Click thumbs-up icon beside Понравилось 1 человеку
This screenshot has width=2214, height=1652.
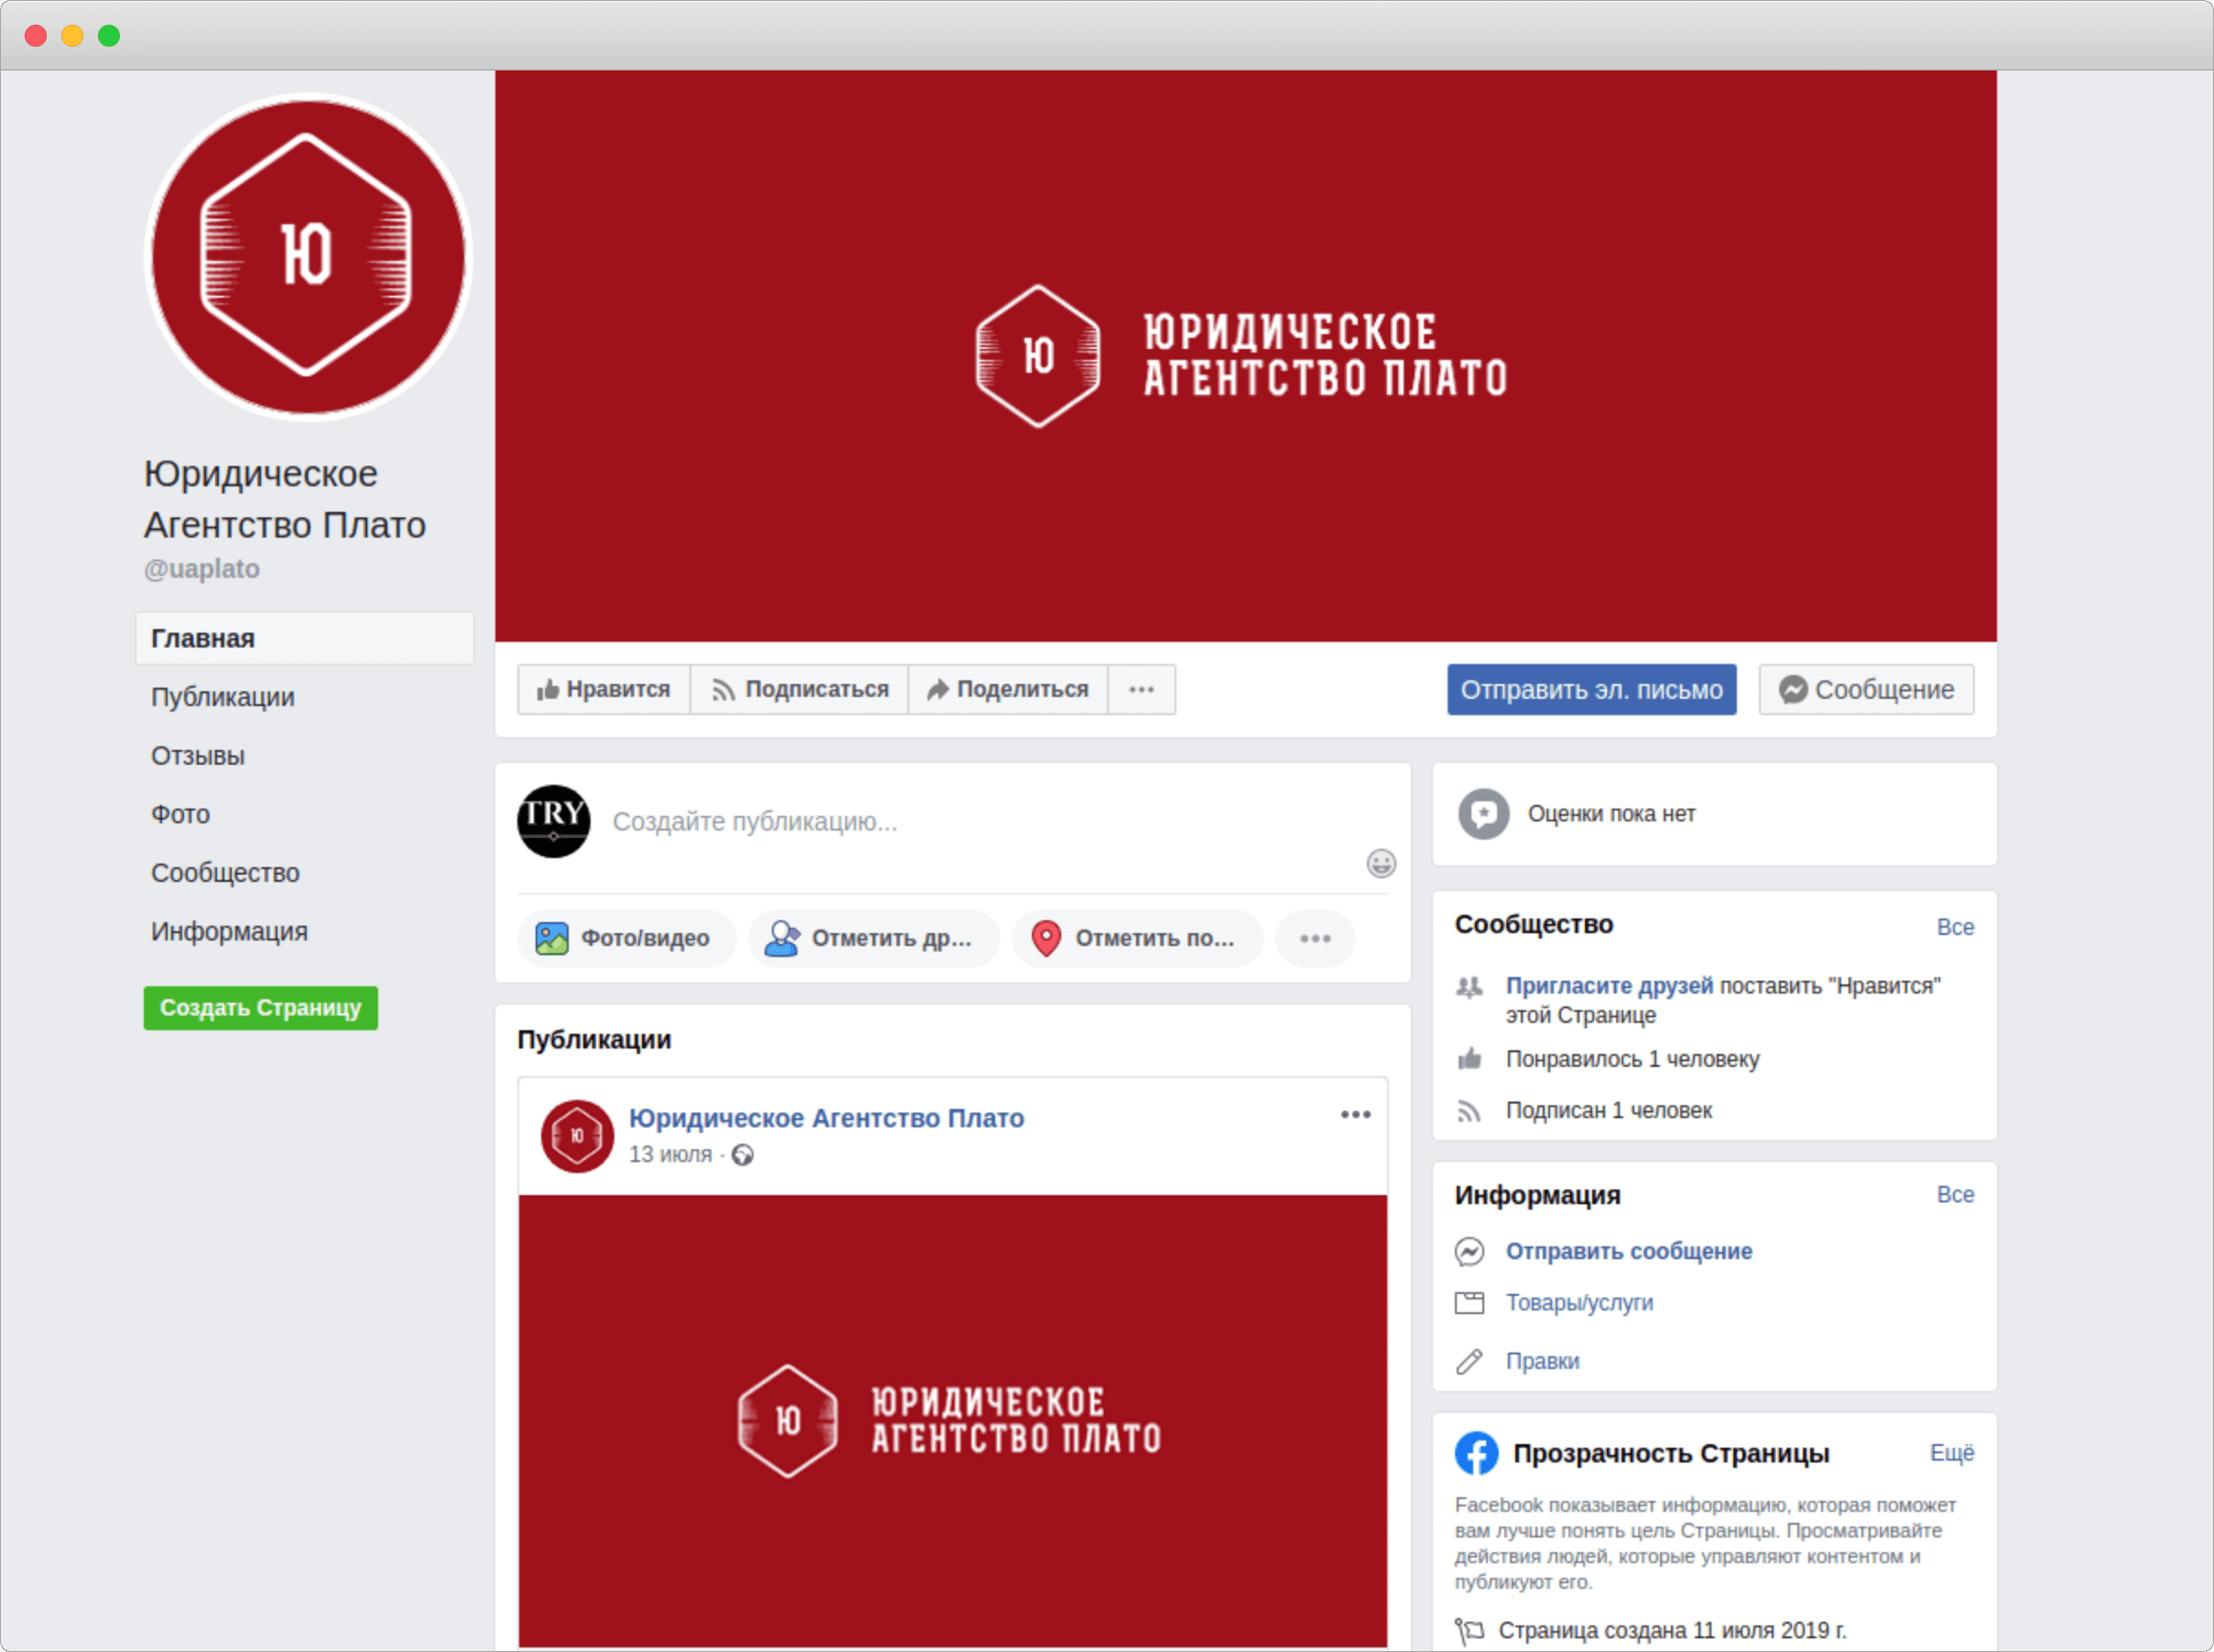point(1469,1058)
